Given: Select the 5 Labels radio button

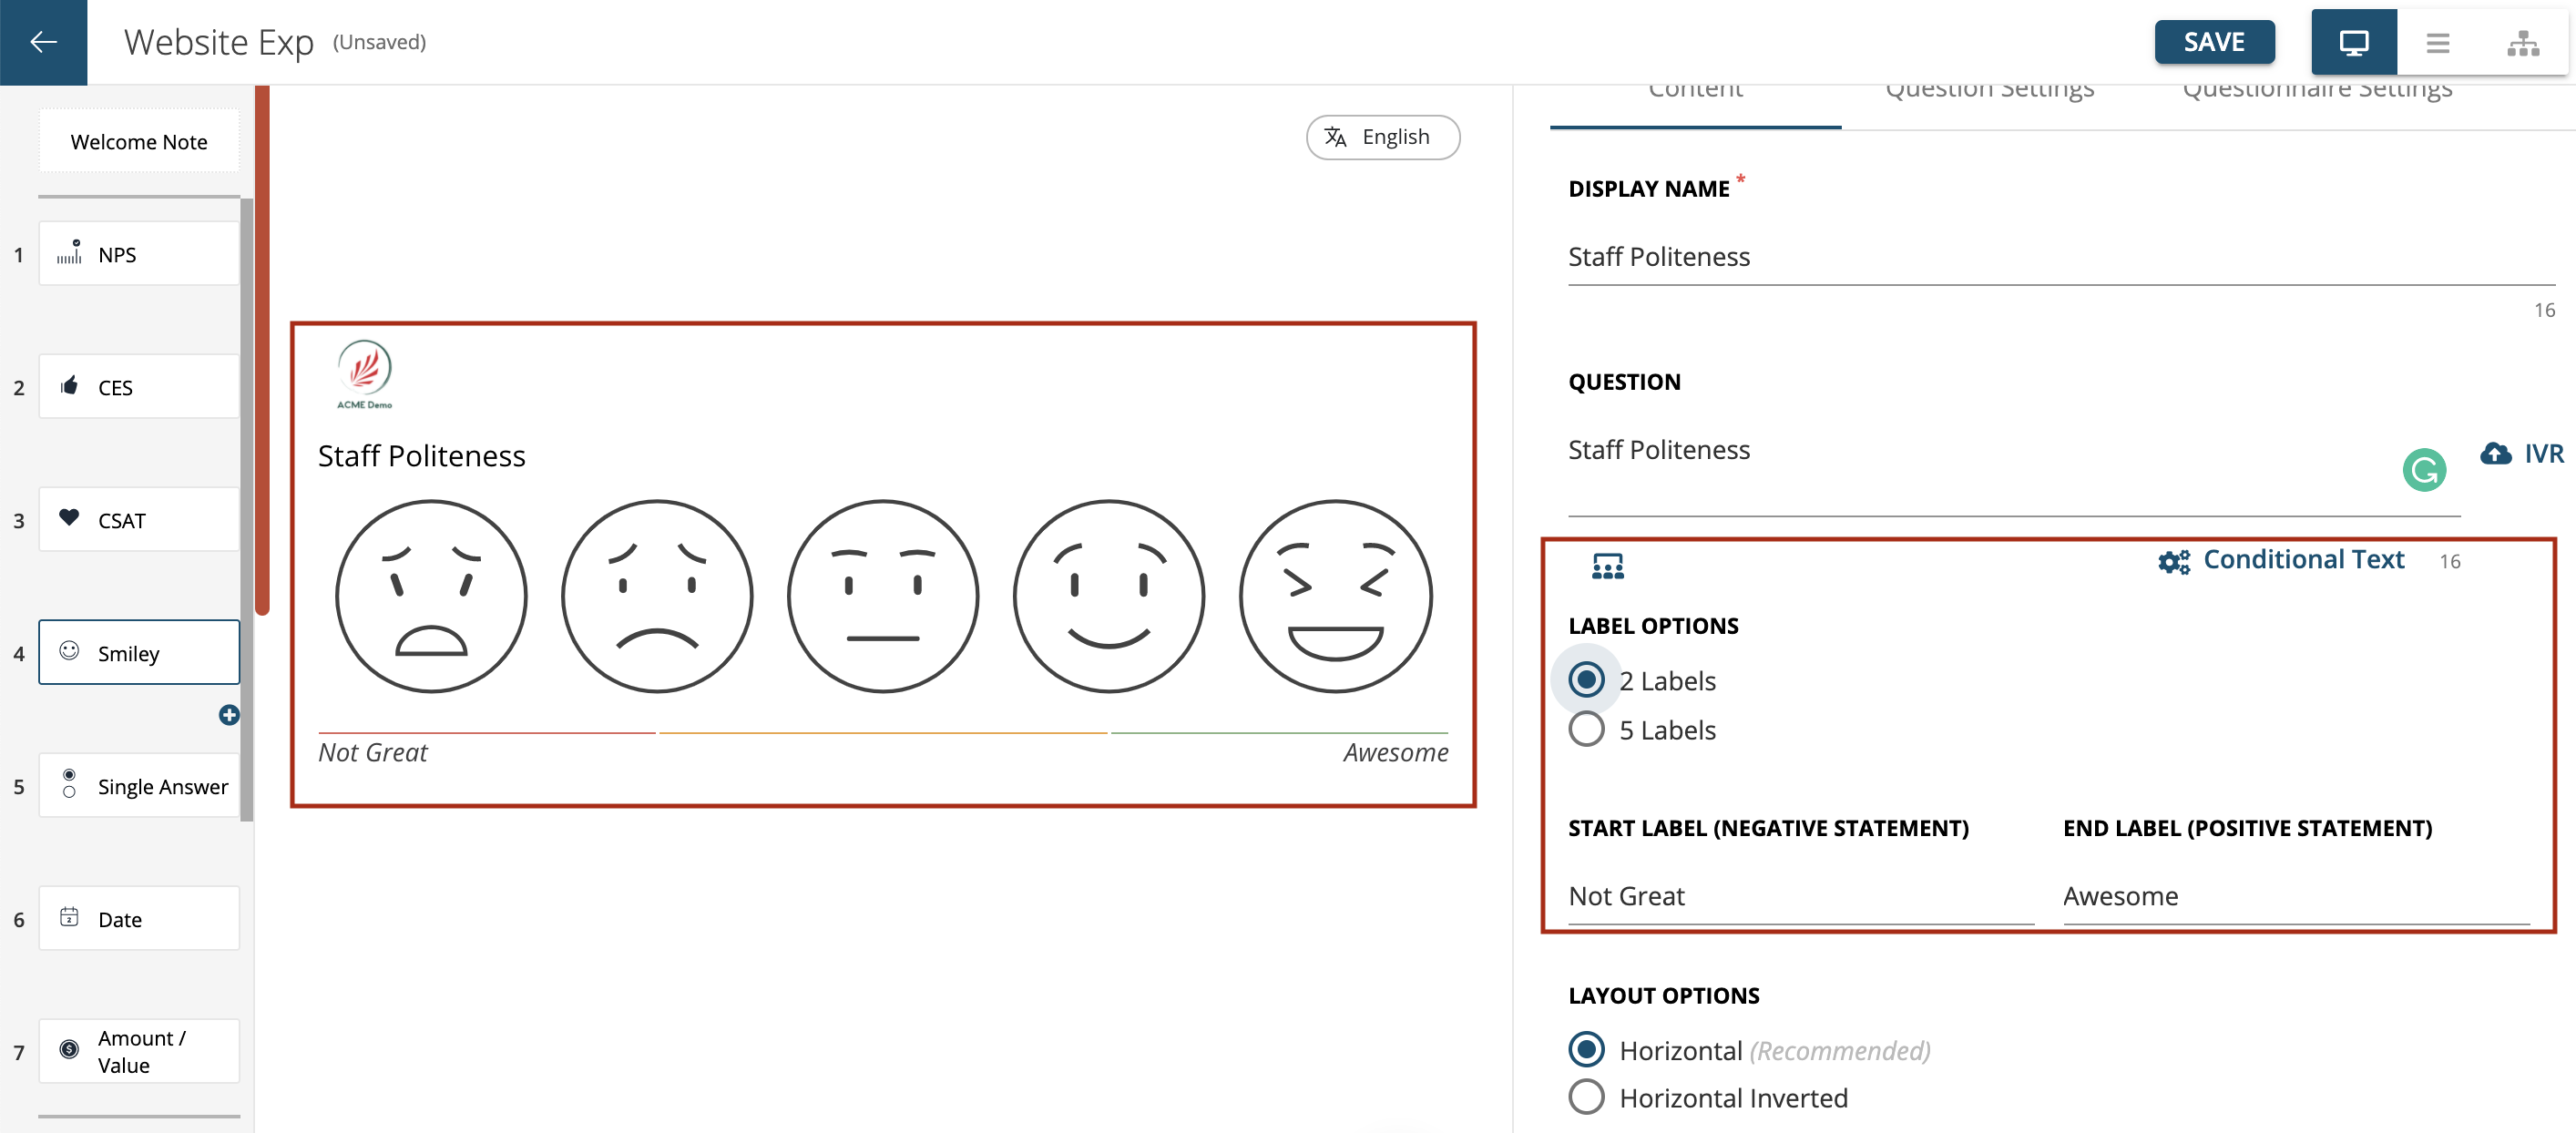Looking at the screenshot, I should pyautogui.click(x=1585, y=729).
